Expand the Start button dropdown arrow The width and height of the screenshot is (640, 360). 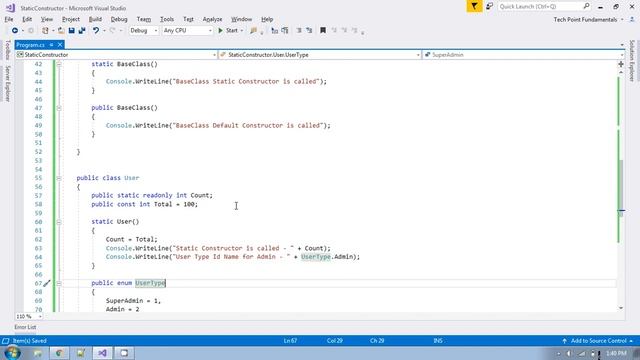click(242, 31)
